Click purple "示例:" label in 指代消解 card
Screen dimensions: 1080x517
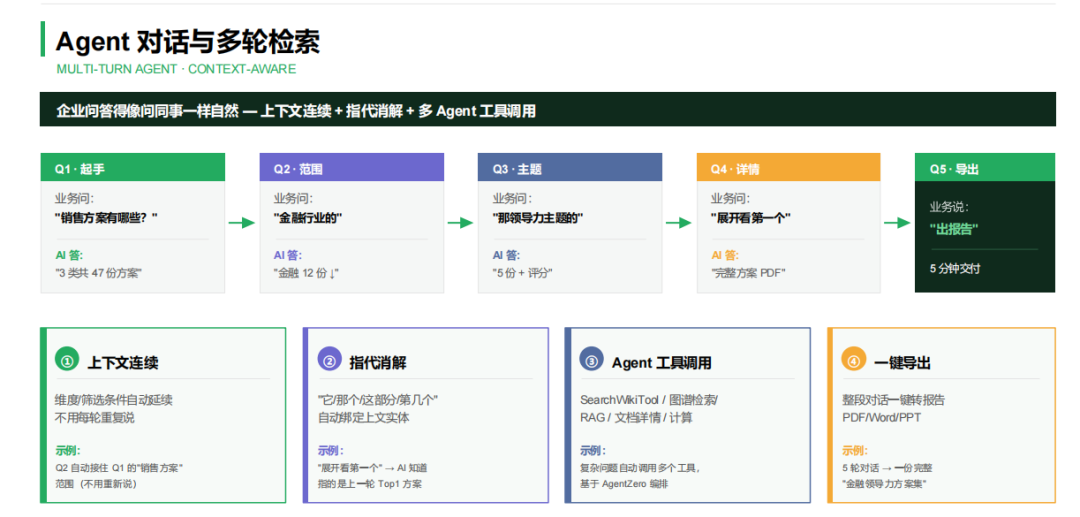click(x=331, y=452)
